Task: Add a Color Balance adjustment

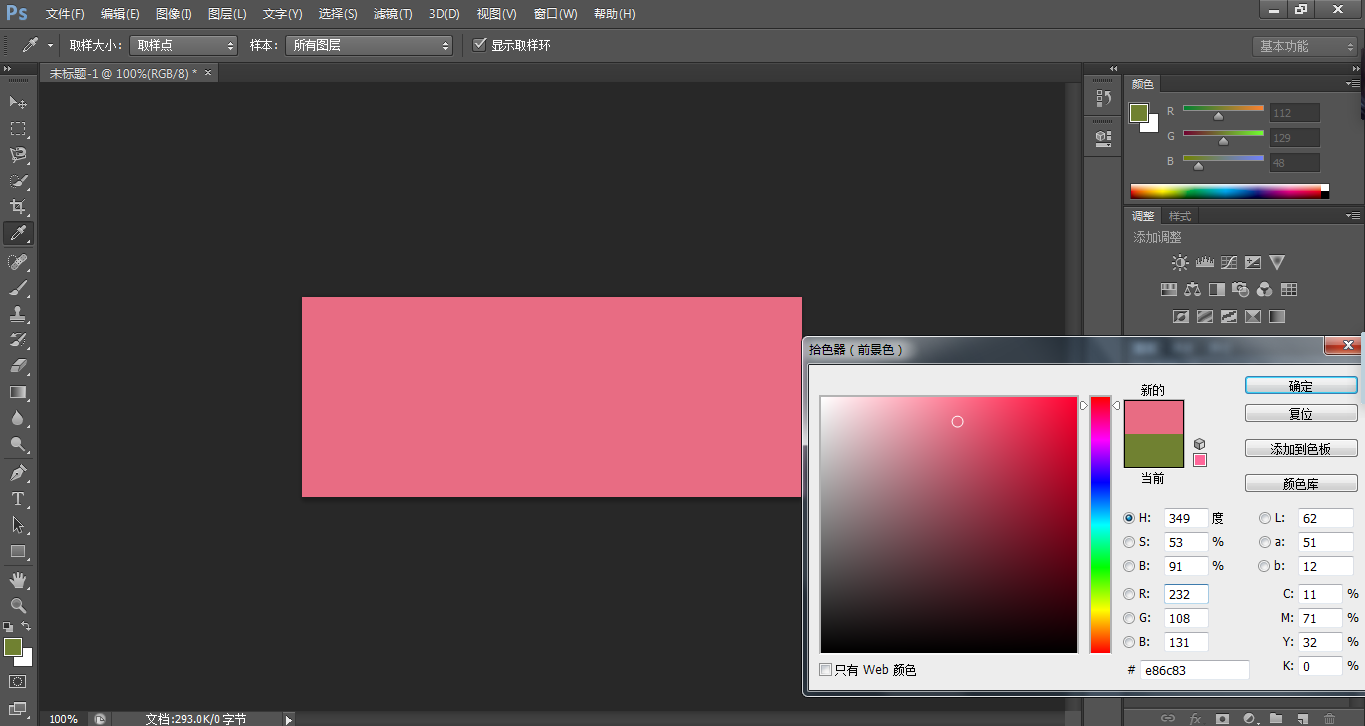Action: pos(1192,290)
